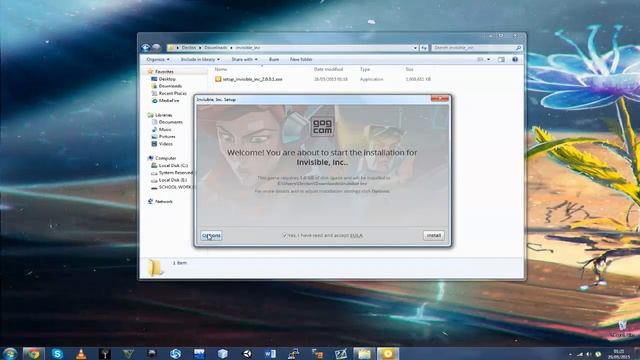Open the change view options dropdown

tap(489, 60)
